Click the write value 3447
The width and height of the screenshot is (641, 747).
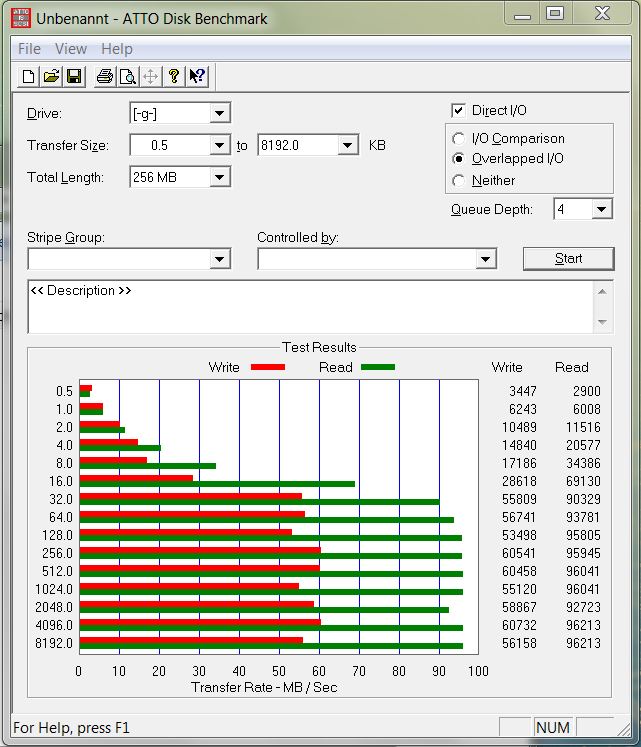(523, 391)
